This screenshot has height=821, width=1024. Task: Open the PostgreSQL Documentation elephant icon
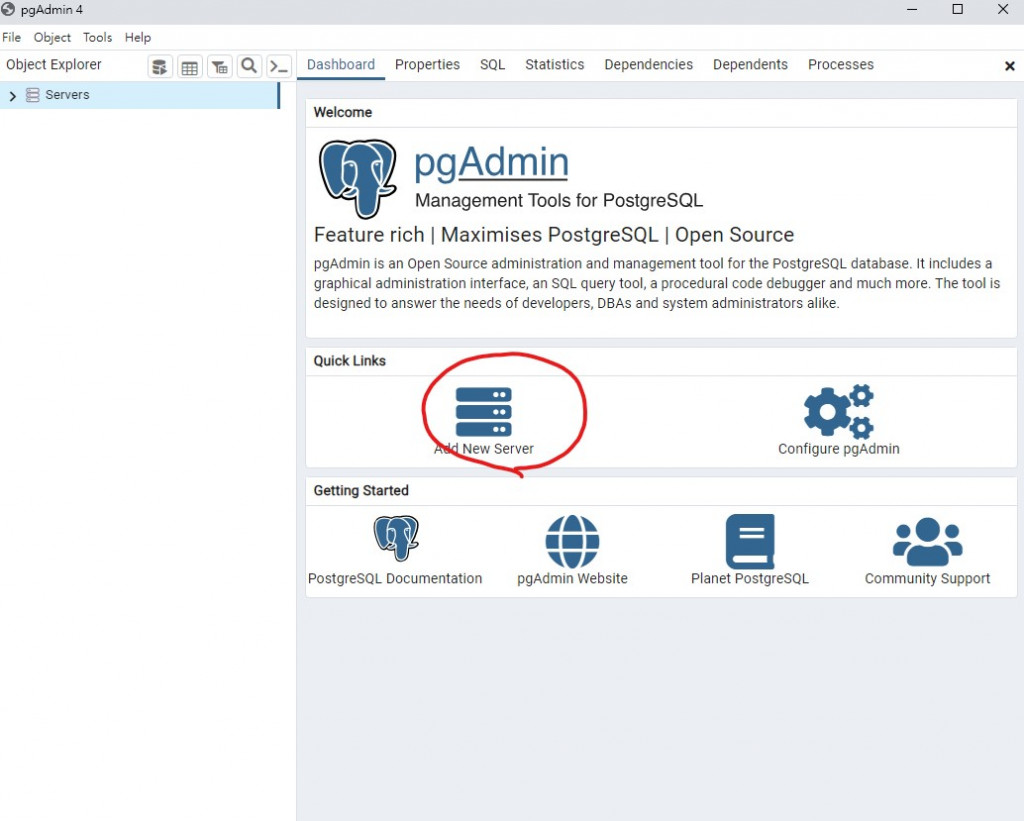point(396,538)
